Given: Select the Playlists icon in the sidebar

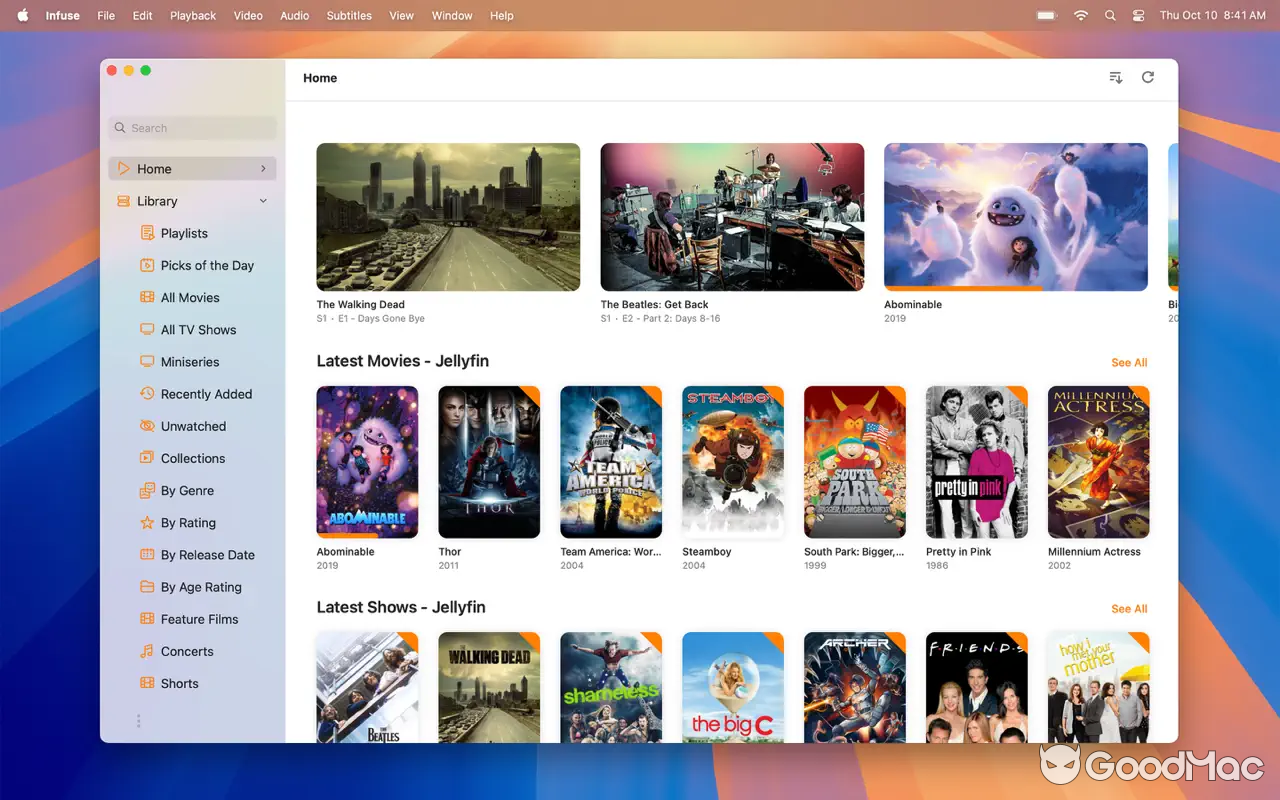Looking at the screenshot, I should point(149,232).
